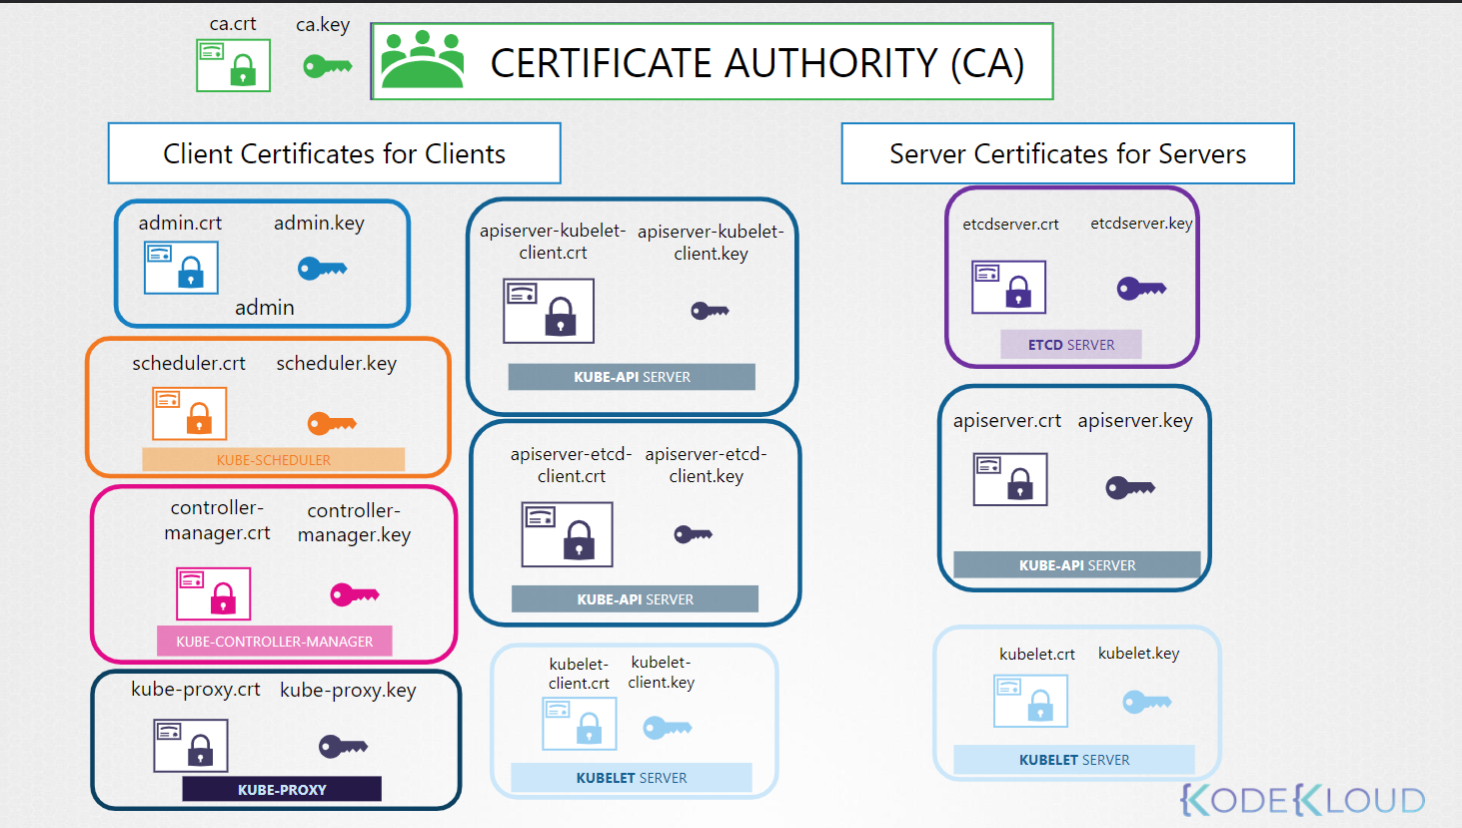This screenshot has width=1462, height=828.
Task: Click the apiserver.key key icon
Action: [1130, 487]
